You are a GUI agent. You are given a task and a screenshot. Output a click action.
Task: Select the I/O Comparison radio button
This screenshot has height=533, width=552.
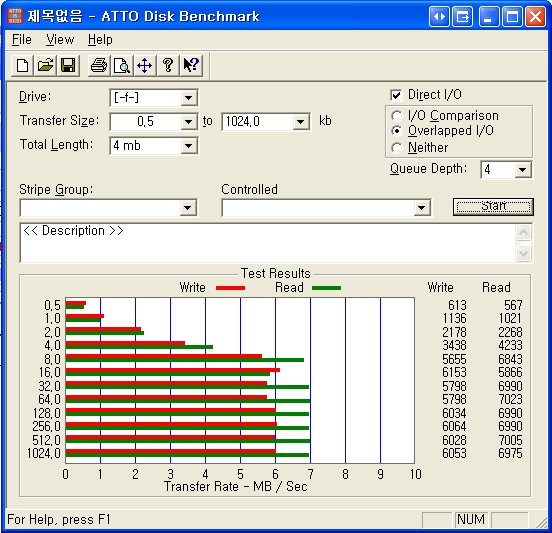coord(396,116)
